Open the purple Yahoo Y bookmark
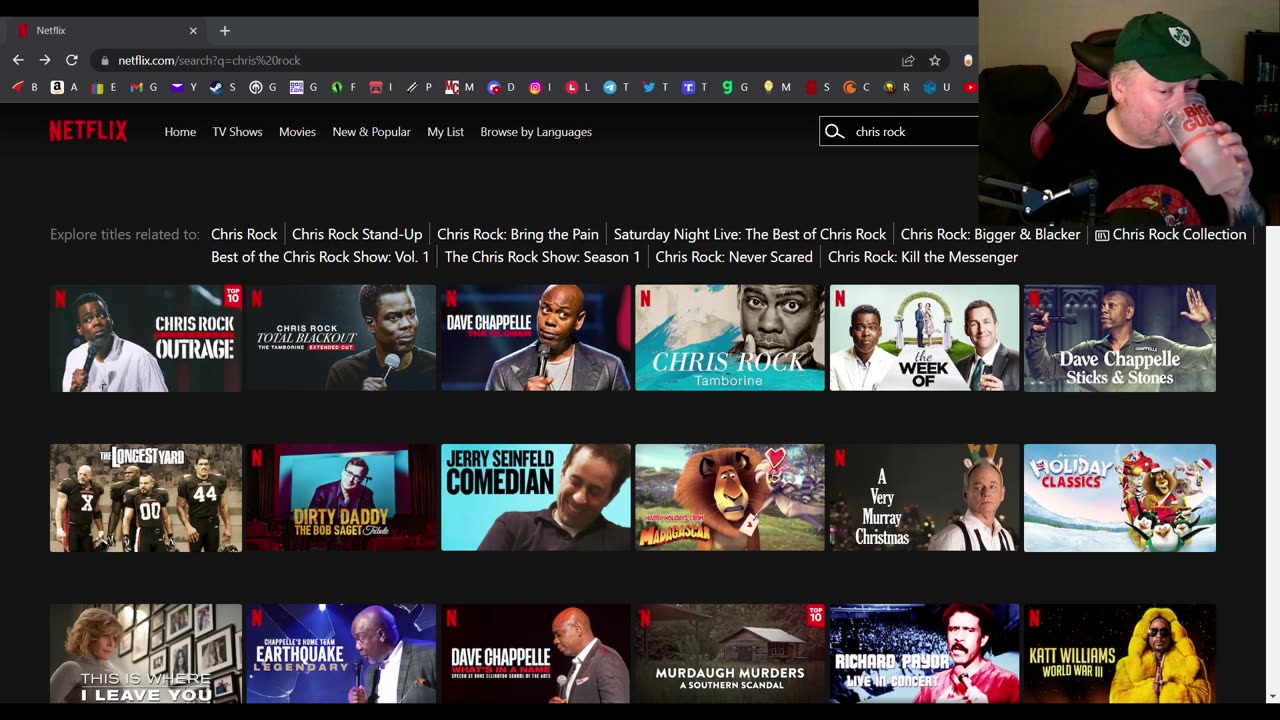The image size is (1280, 720). click(183, 87)
